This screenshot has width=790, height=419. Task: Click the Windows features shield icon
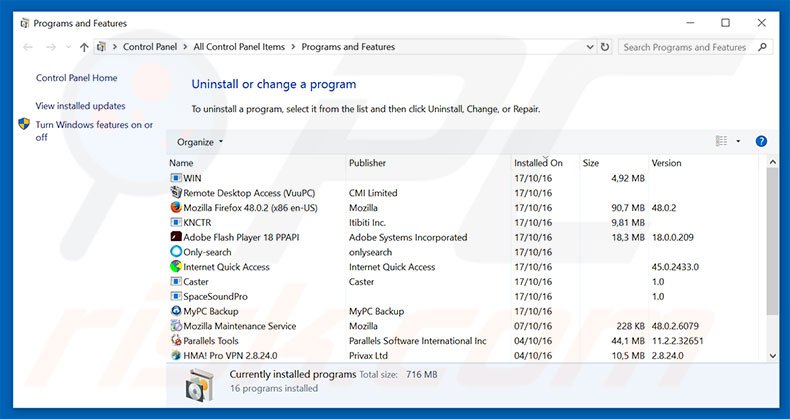point(24,124)
